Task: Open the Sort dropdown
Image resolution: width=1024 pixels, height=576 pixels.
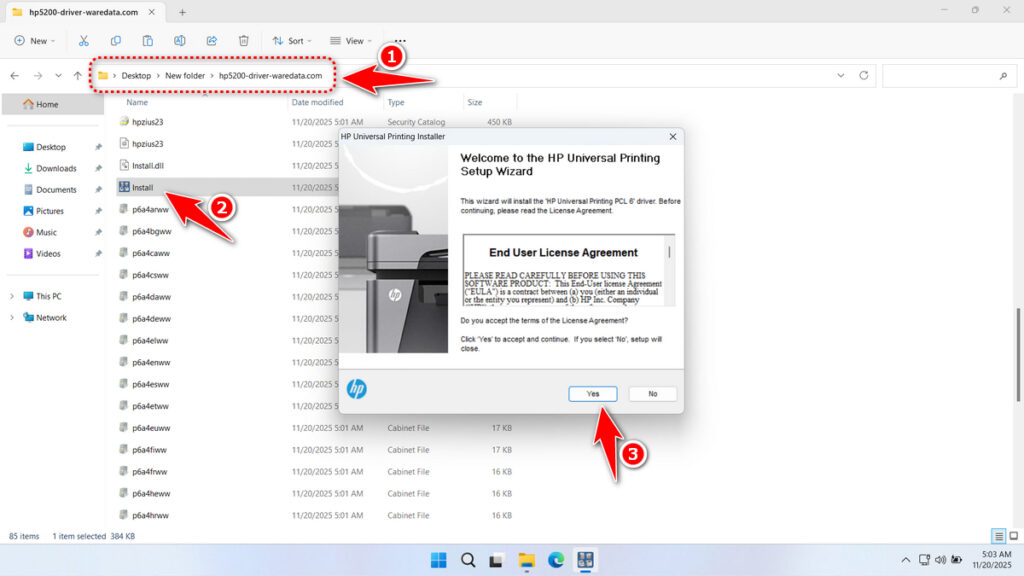Action: tap(292, 40)
